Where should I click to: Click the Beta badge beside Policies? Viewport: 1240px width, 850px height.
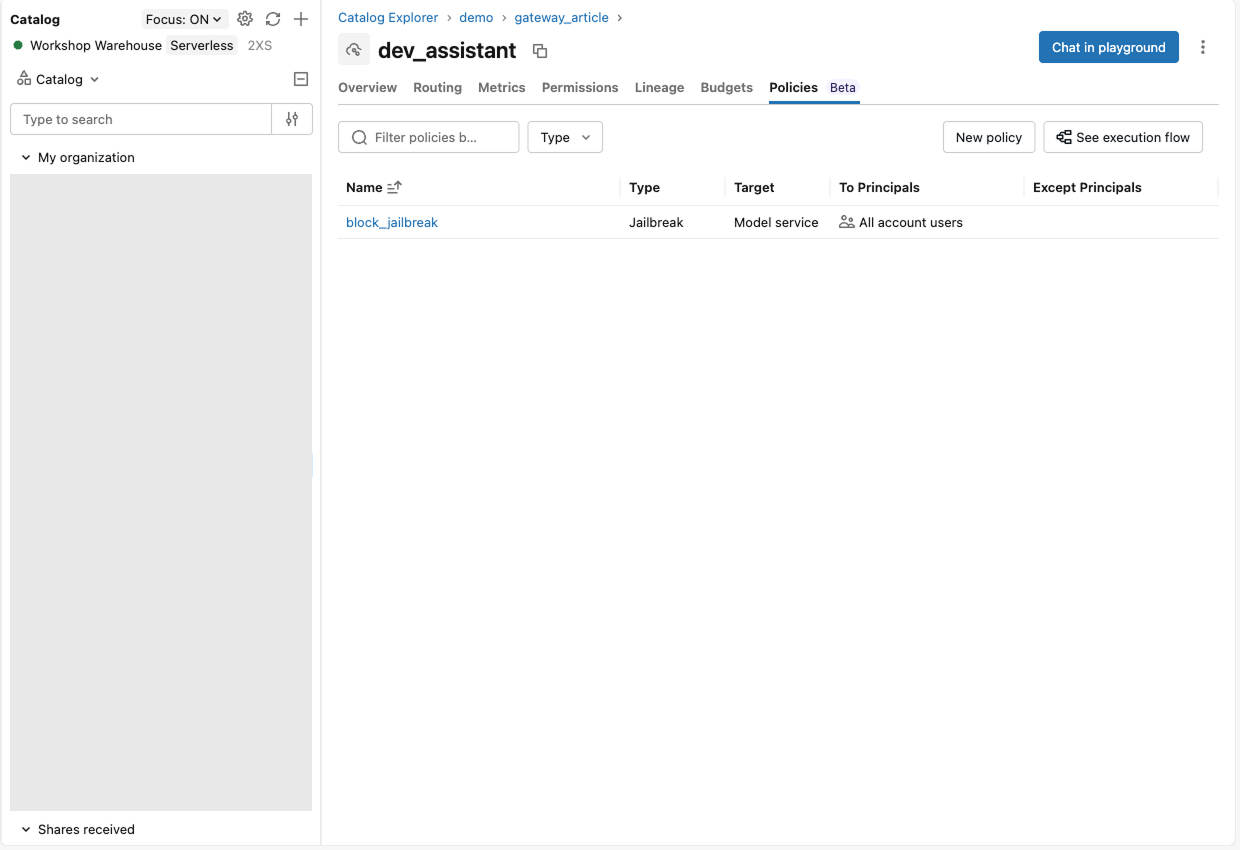click(843, 87)
